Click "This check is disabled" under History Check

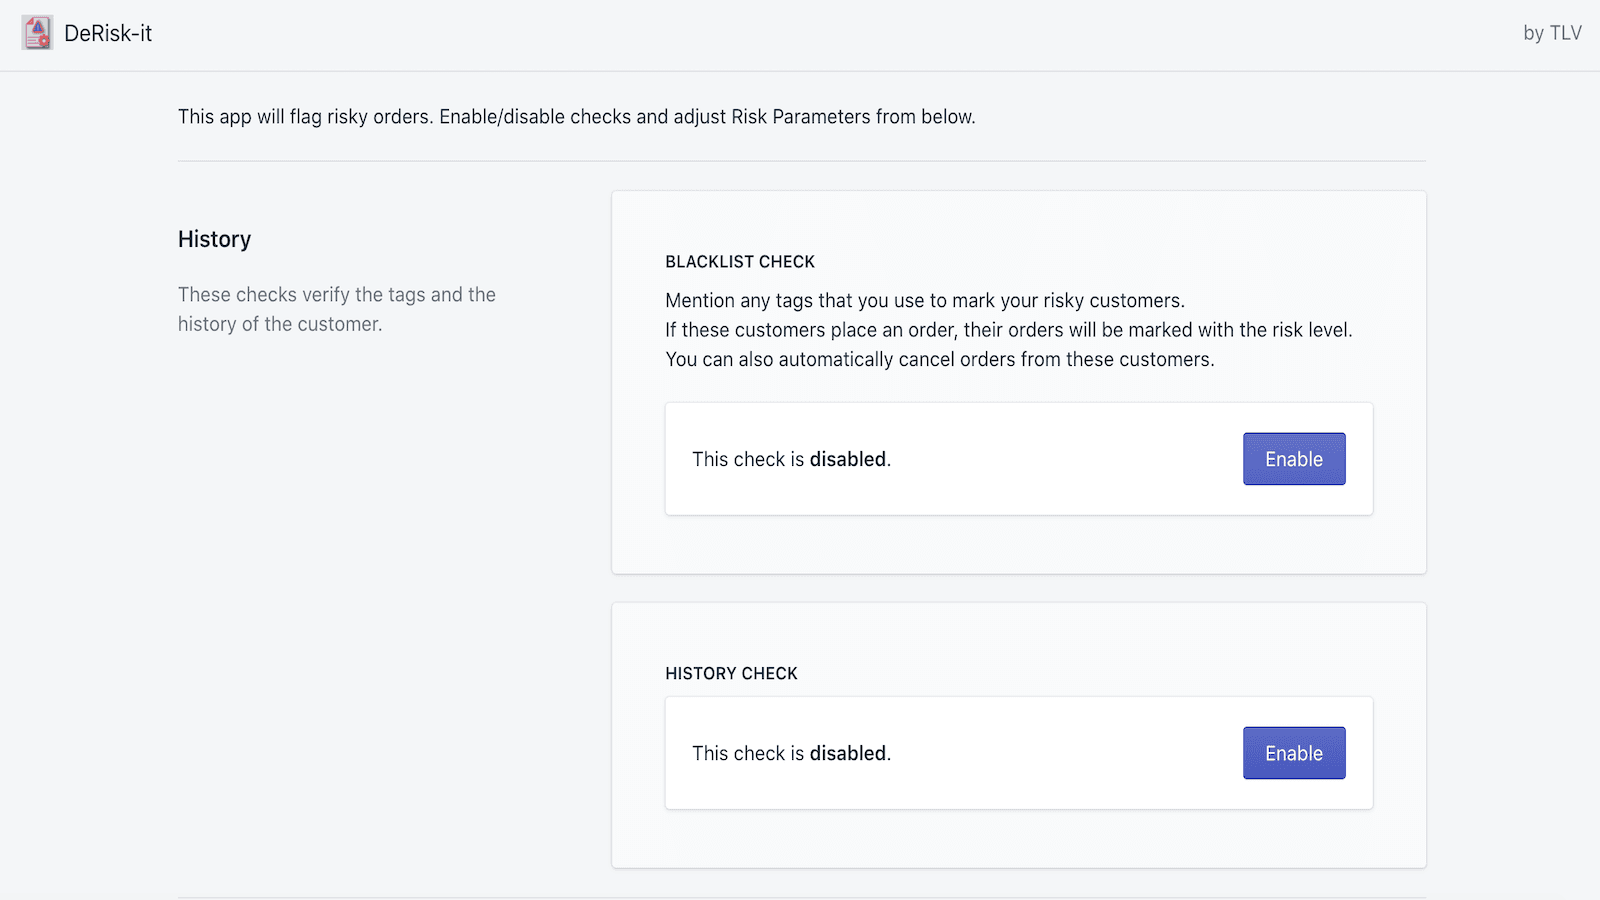[x=791, y=753]
